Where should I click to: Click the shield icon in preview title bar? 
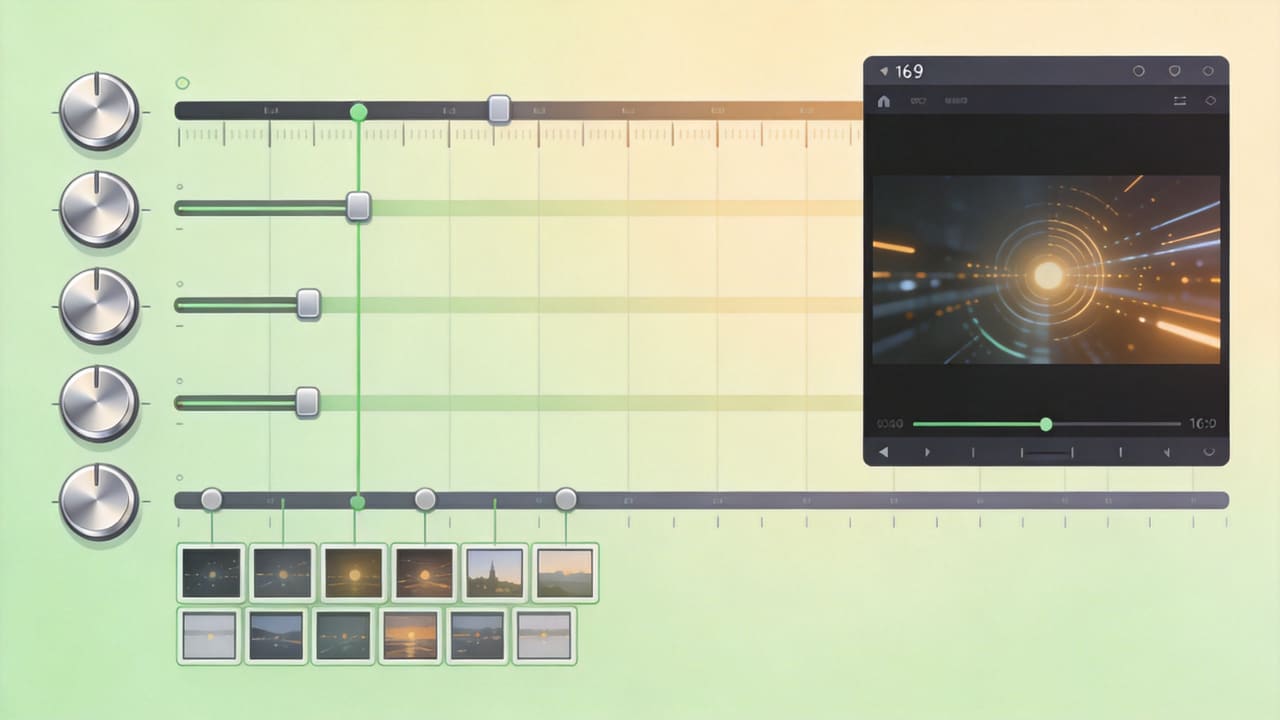1175,72
